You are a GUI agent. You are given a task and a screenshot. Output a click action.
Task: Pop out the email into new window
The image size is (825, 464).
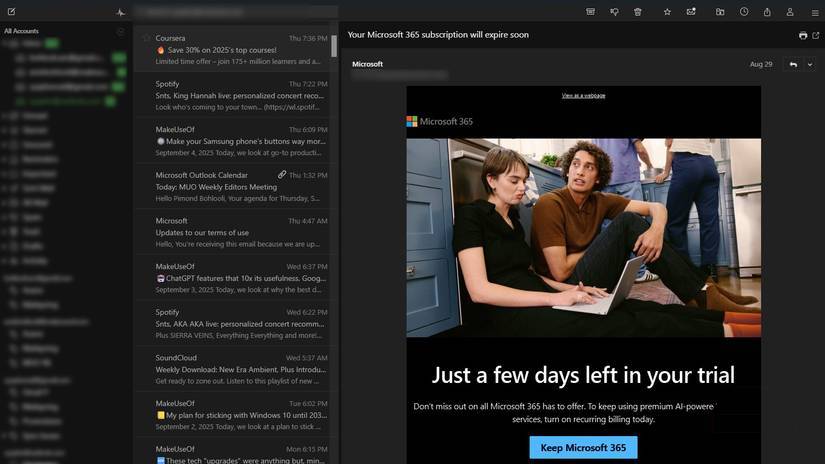816,35
